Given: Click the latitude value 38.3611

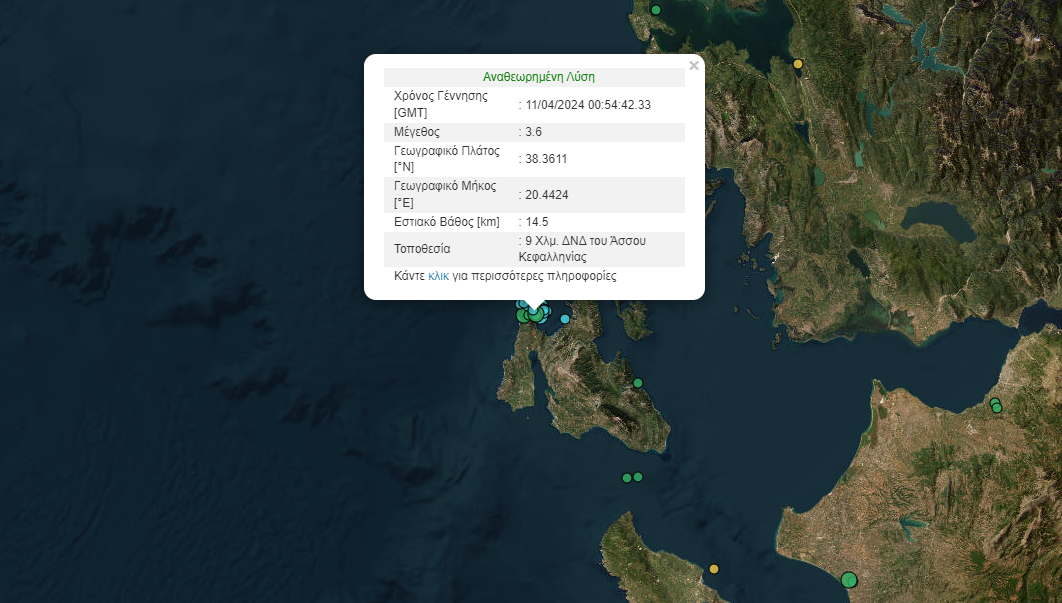Looking at the screenshot, I should (546, 159).
